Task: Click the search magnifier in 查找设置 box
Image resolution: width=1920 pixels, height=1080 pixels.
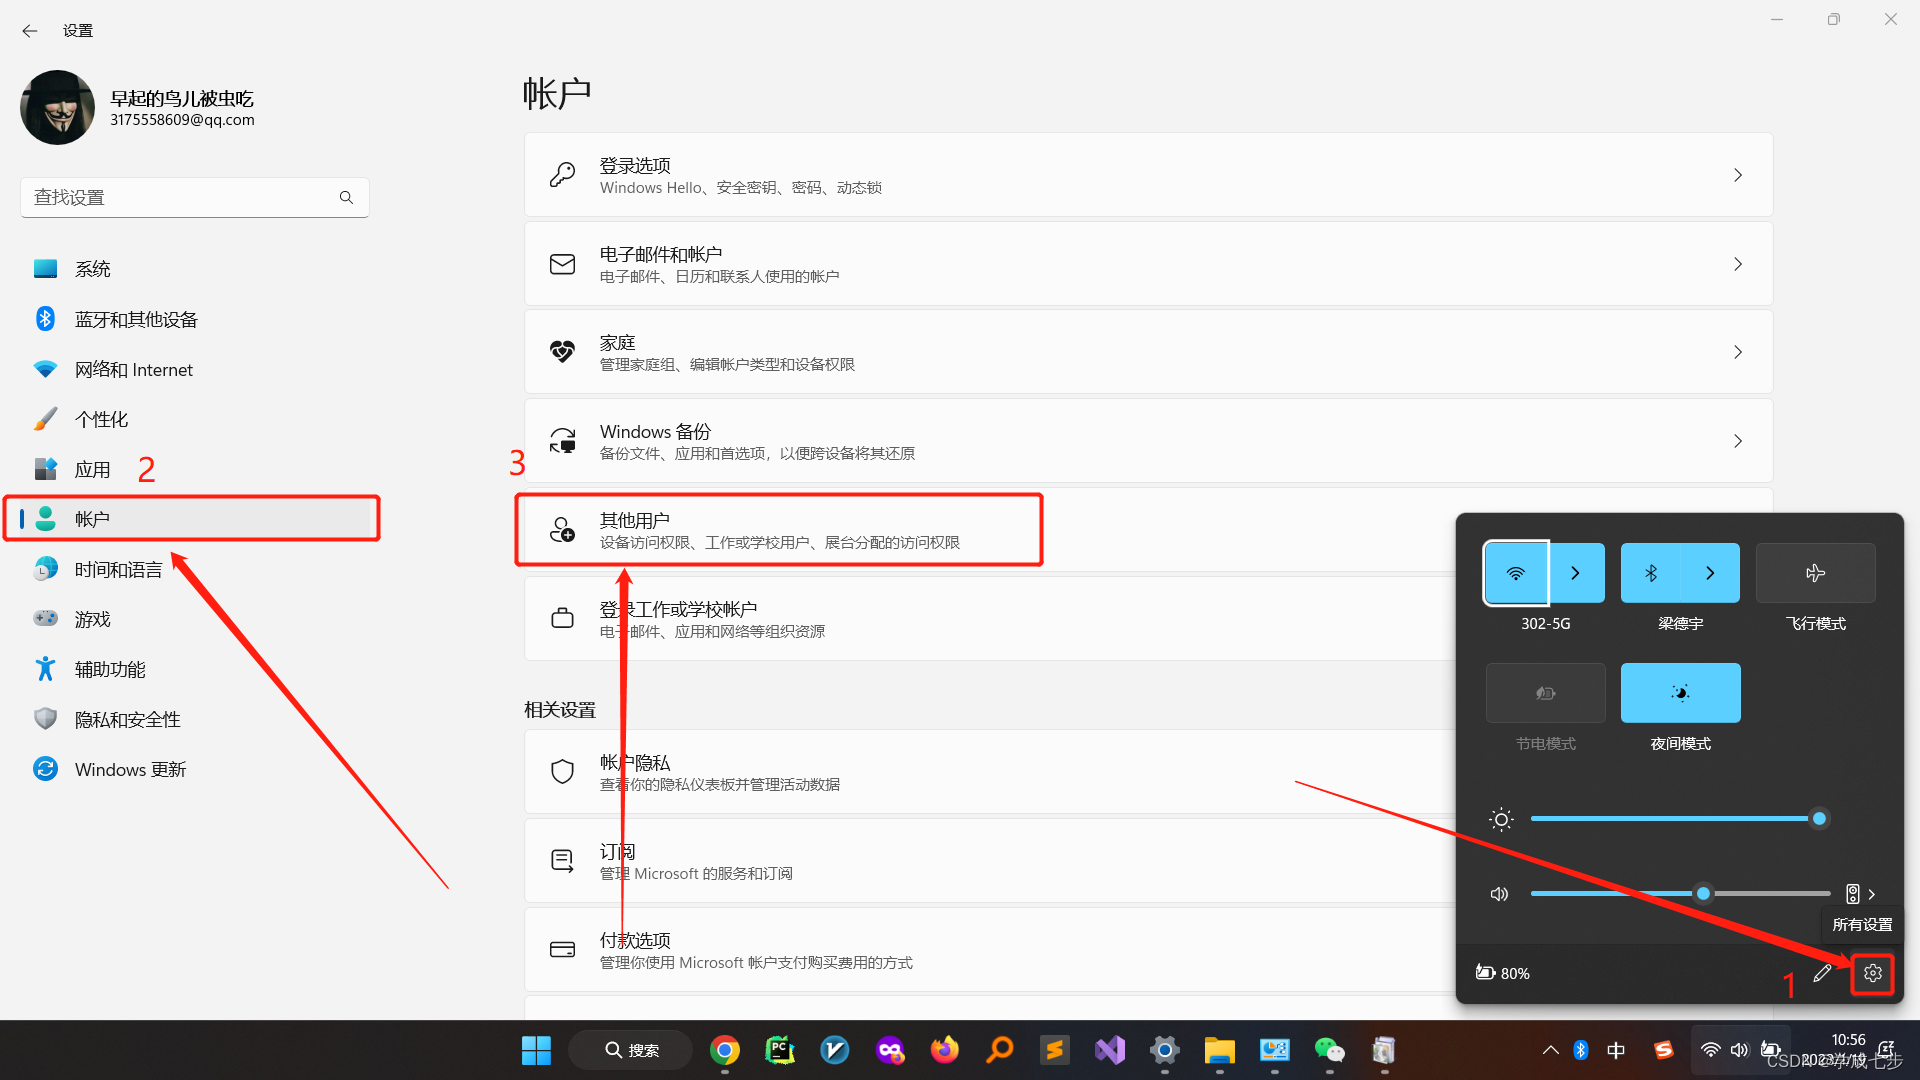Action: tap(346, 197)
